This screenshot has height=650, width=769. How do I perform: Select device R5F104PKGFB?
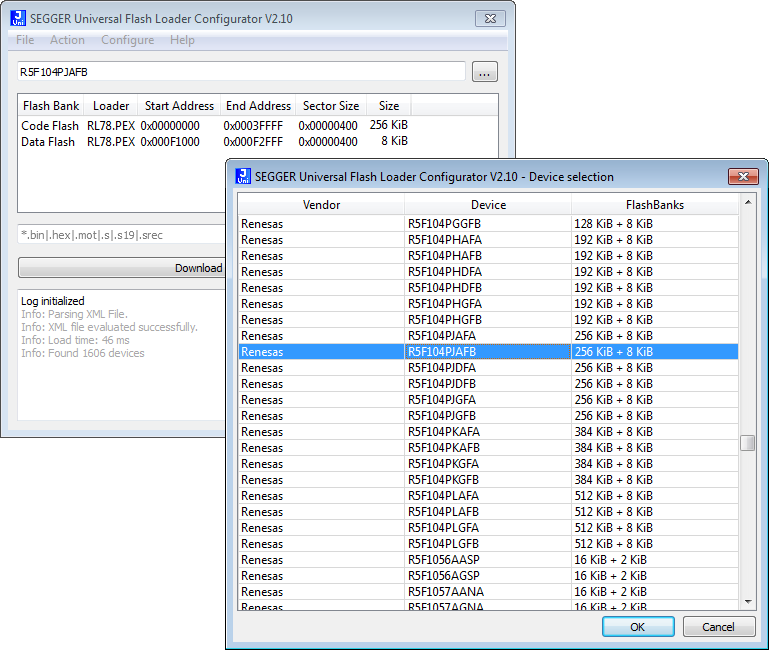488,480
